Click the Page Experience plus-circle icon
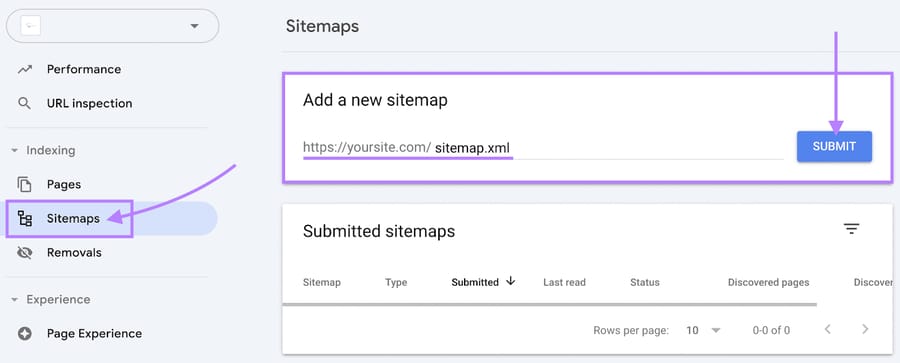 (25, 334)
